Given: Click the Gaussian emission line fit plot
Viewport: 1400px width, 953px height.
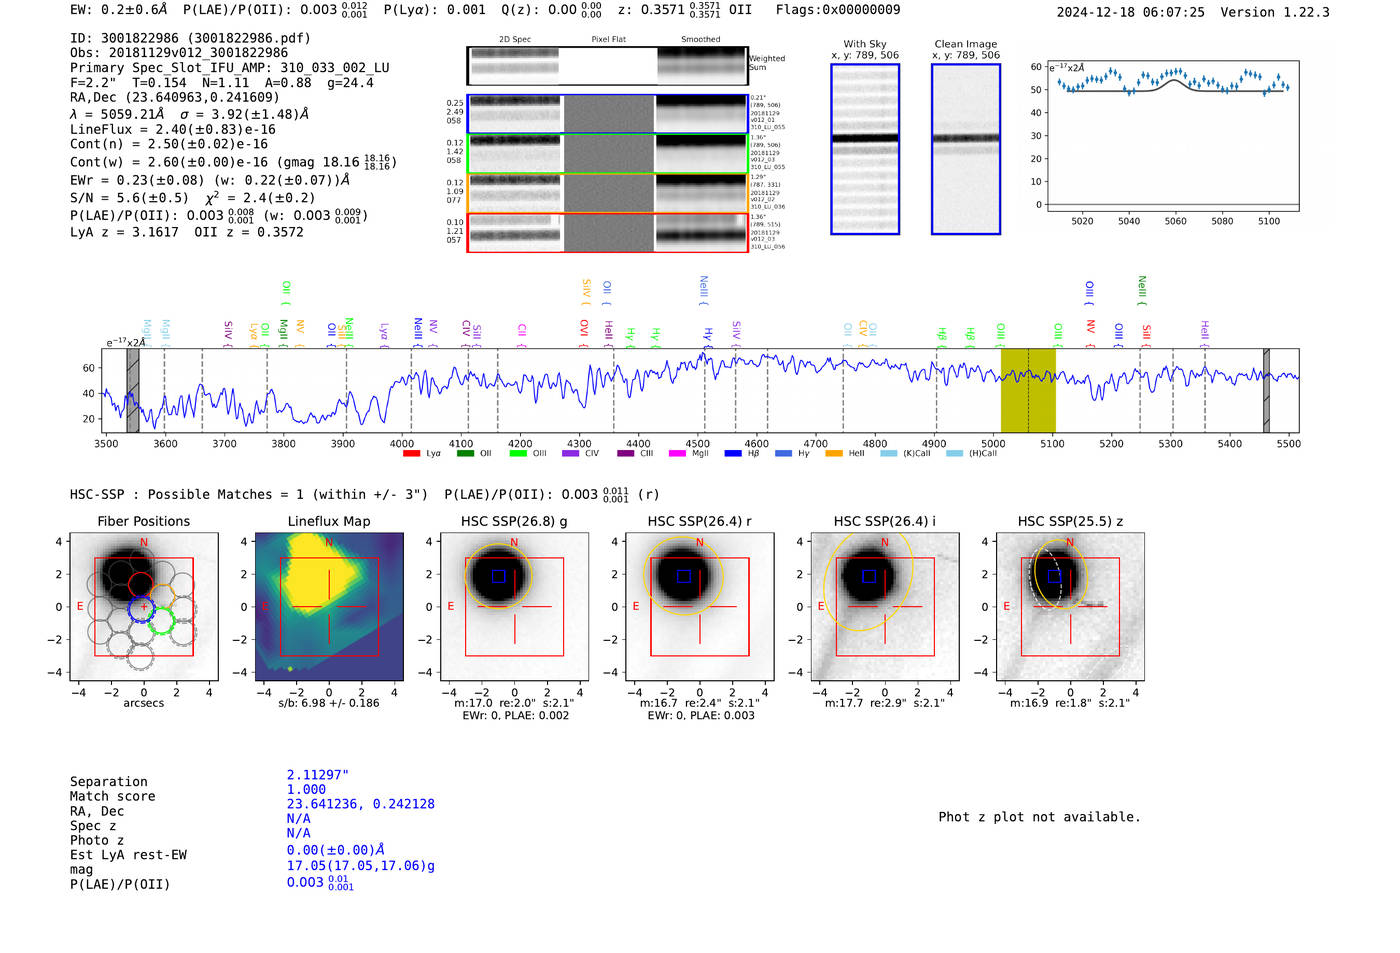Looking at the screenshot, I should click(x=1172, y=136).
